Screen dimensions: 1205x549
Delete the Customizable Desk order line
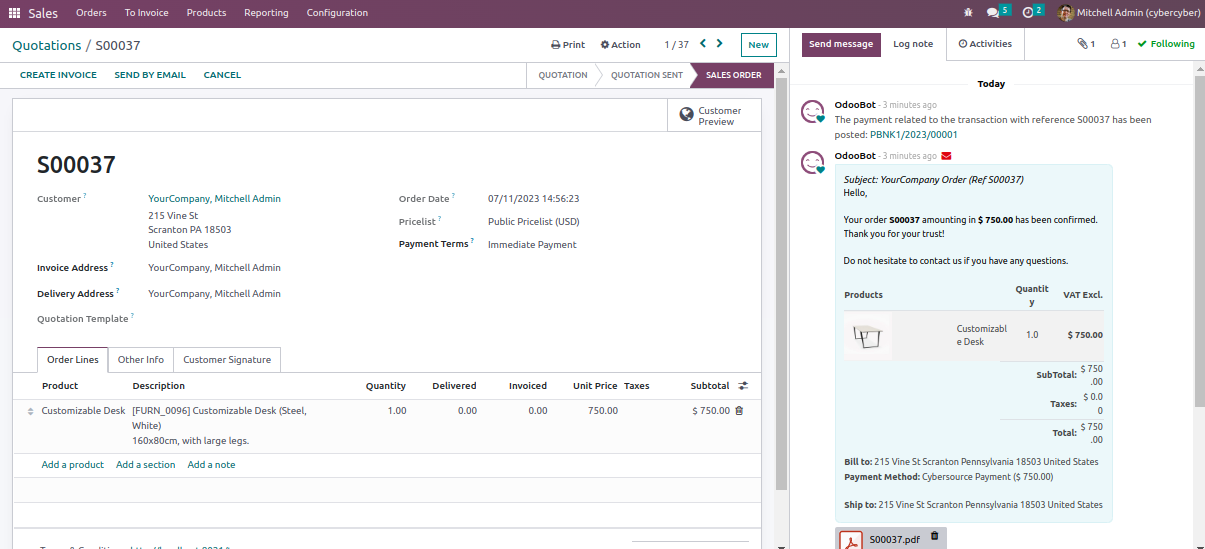pyautogui.click(x=739, y=410)
